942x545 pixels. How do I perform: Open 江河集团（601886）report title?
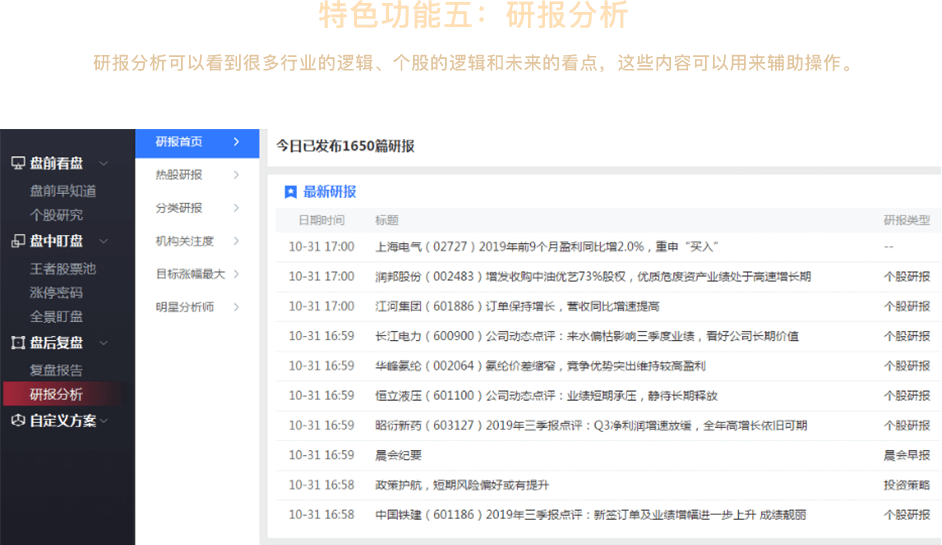click(517, 306)
